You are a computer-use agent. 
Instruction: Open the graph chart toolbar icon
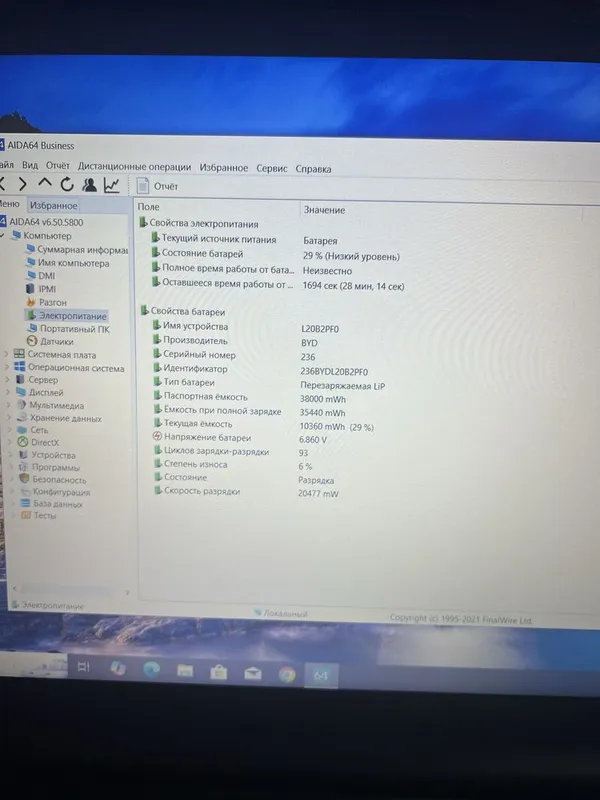point(112,185)
